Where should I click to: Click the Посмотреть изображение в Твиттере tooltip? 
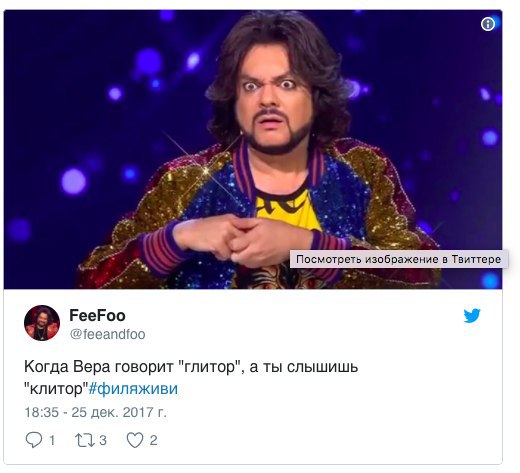(399, 259)
